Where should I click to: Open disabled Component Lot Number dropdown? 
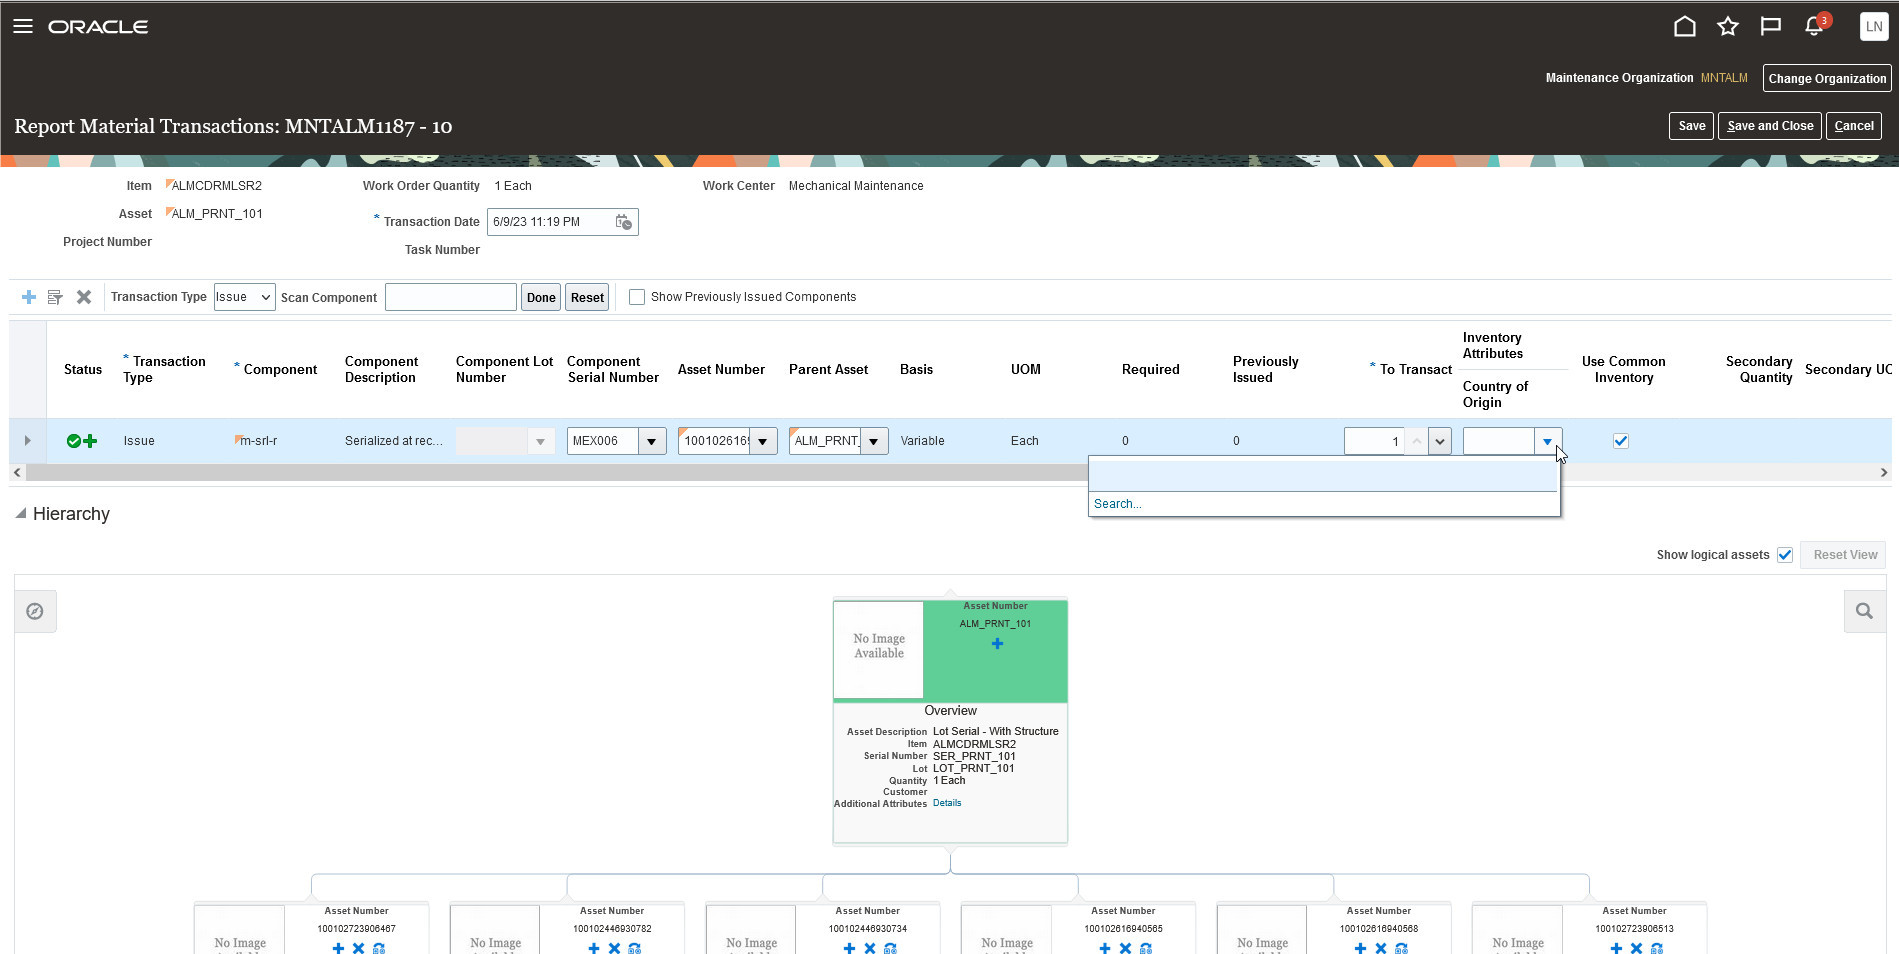pos(540,441)
